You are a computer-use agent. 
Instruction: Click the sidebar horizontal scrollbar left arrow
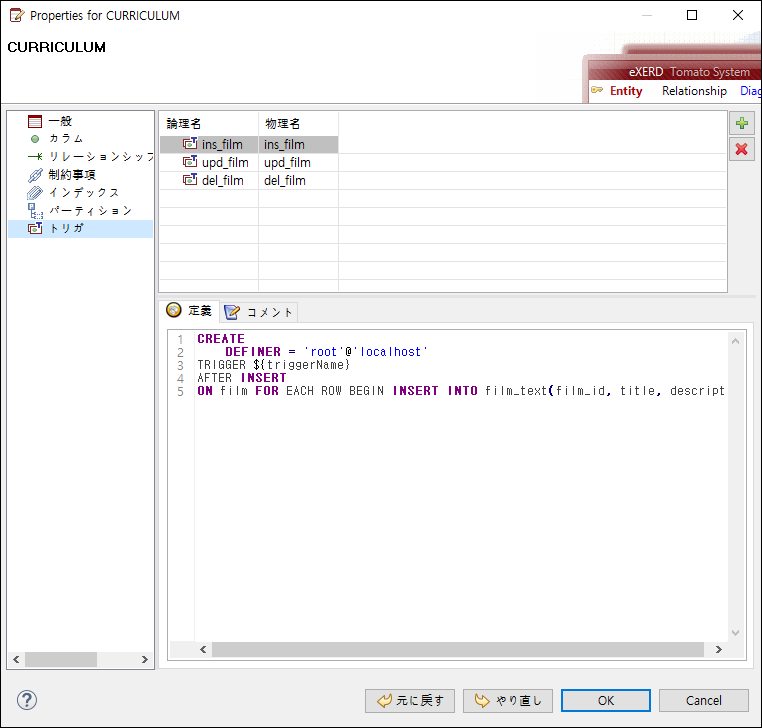(17, 659)
